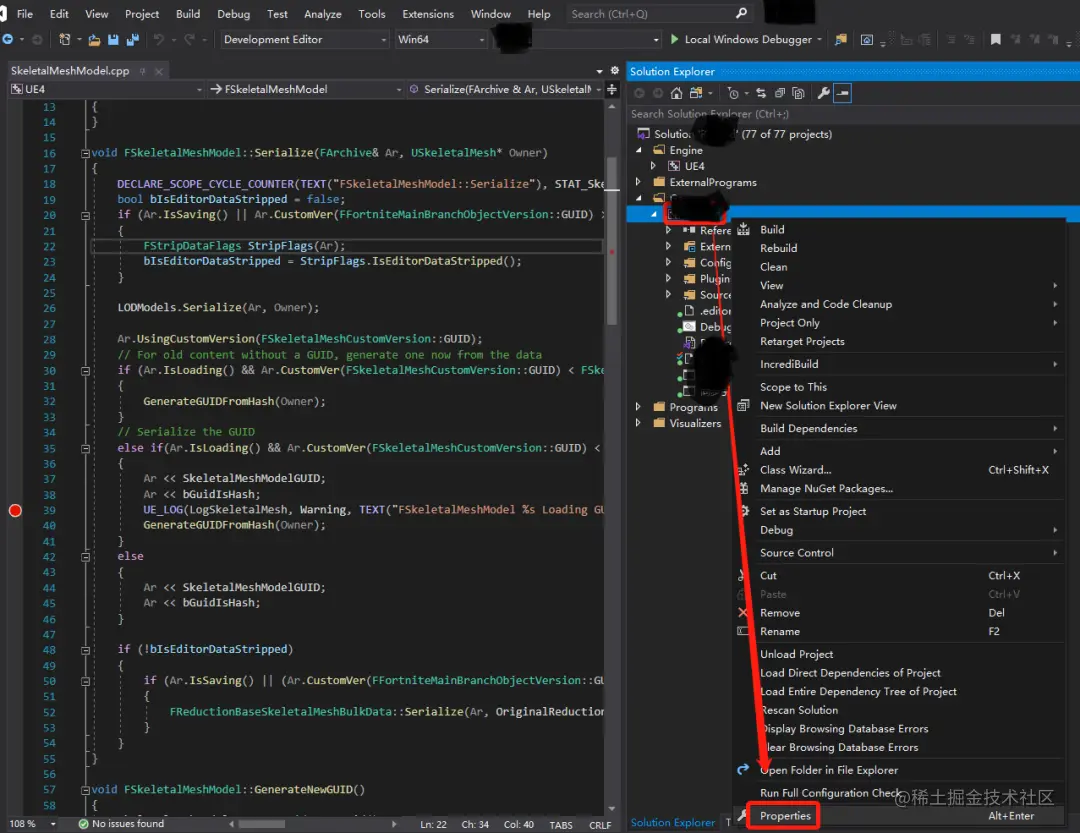Click the editor window settings gear icon
Viewport: 1080px width, 833px height.
point(615,70)
